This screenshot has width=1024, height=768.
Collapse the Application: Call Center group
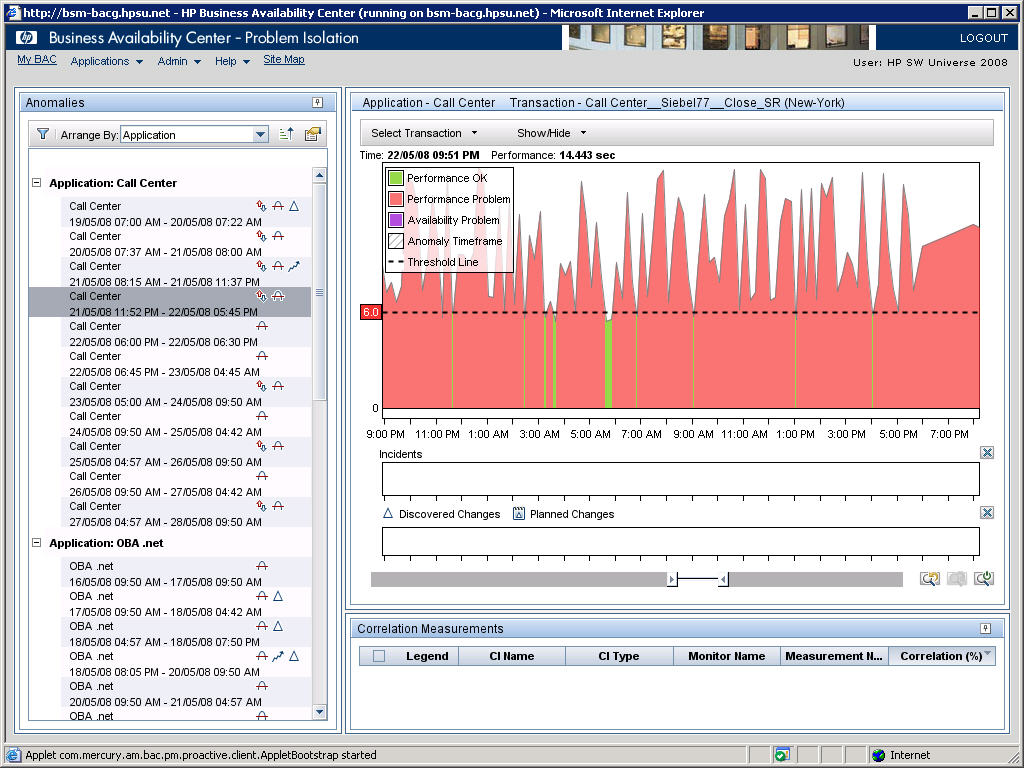[37, 183]
